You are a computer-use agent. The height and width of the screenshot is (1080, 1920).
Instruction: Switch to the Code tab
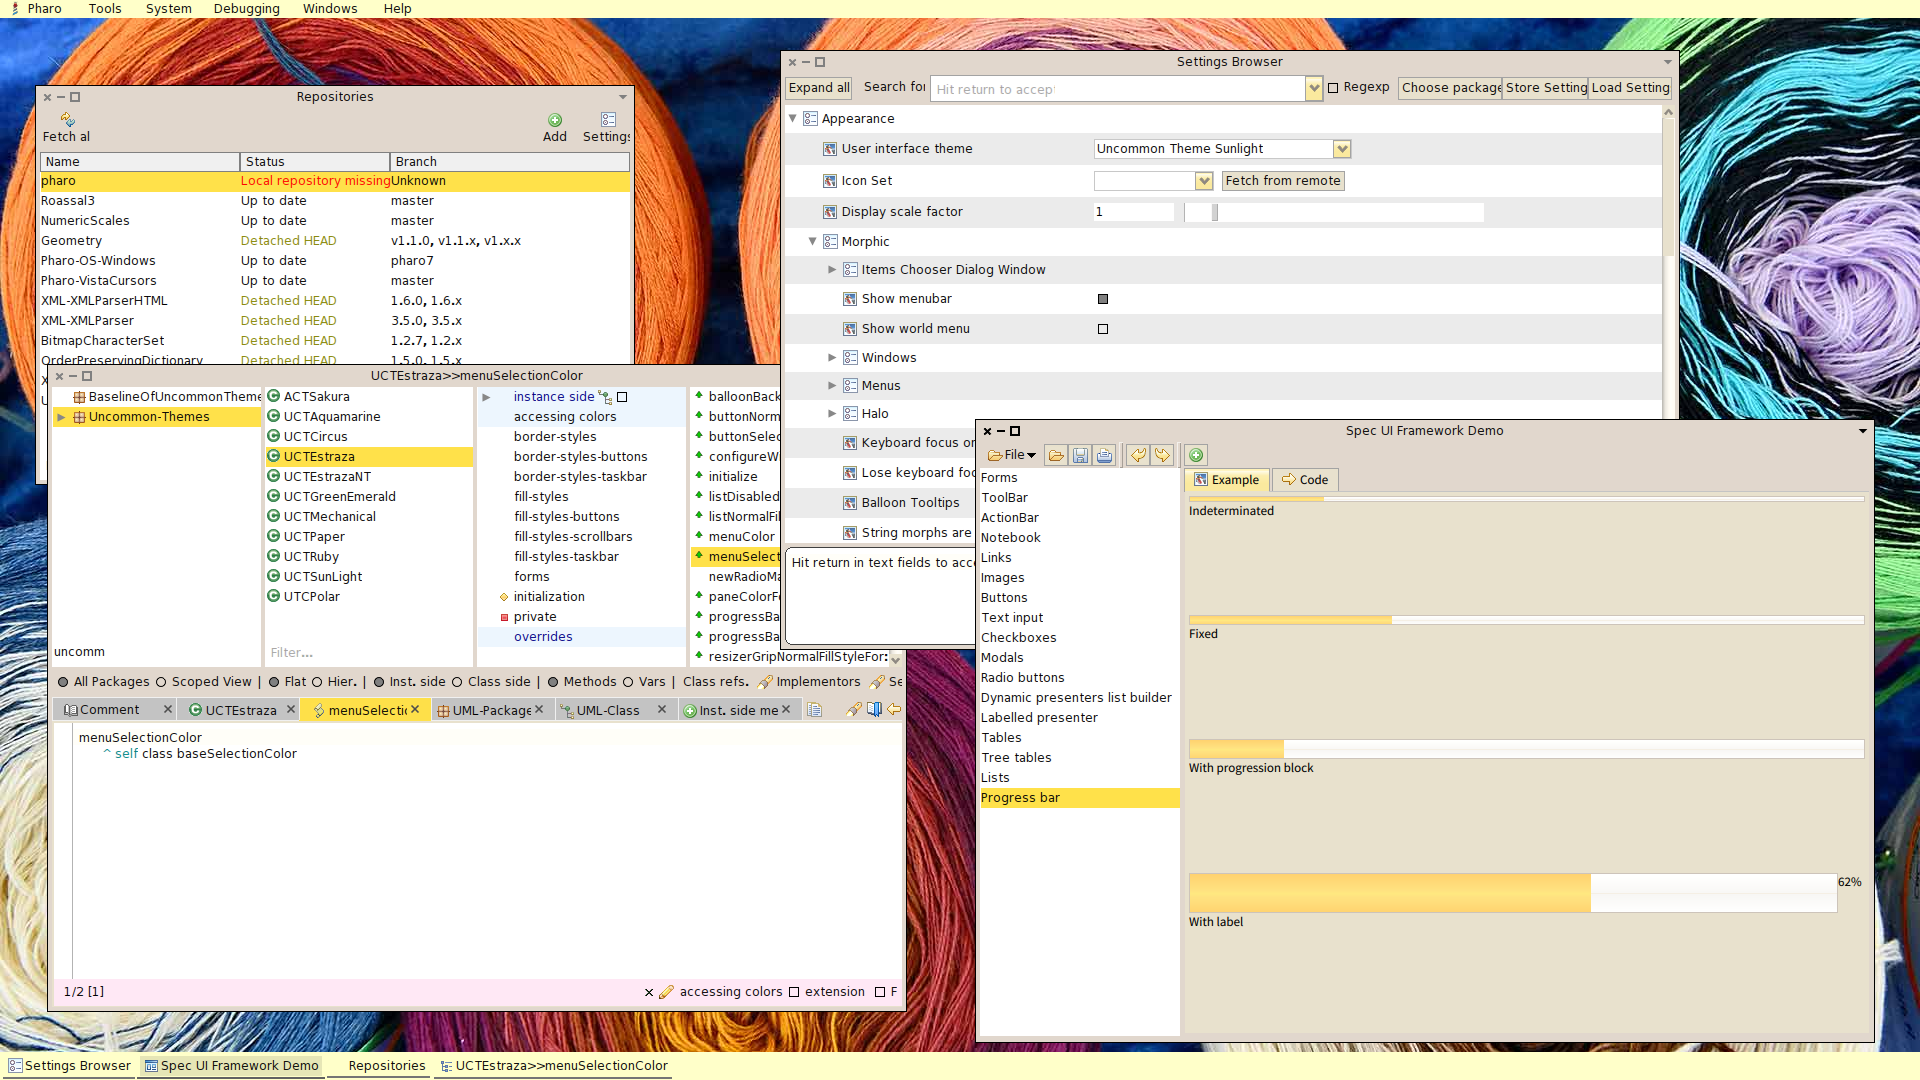(1305, 480)
